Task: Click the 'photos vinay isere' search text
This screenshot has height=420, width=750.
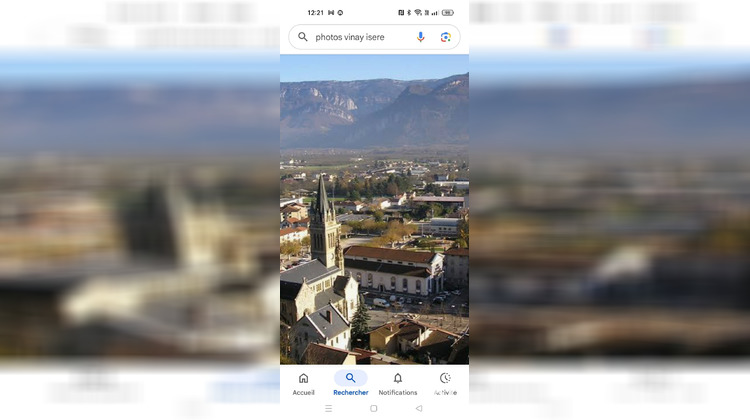Action: (350, 37)
